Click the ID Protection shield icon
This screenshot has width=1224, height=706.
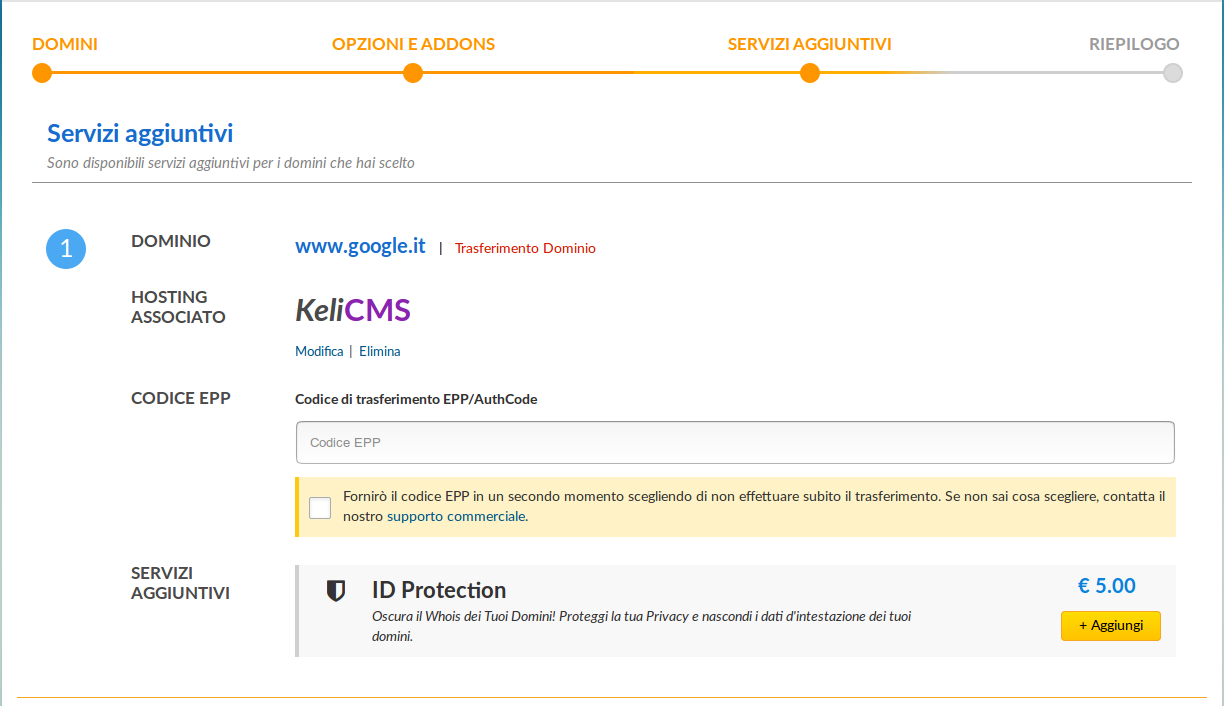coord(336,591)
